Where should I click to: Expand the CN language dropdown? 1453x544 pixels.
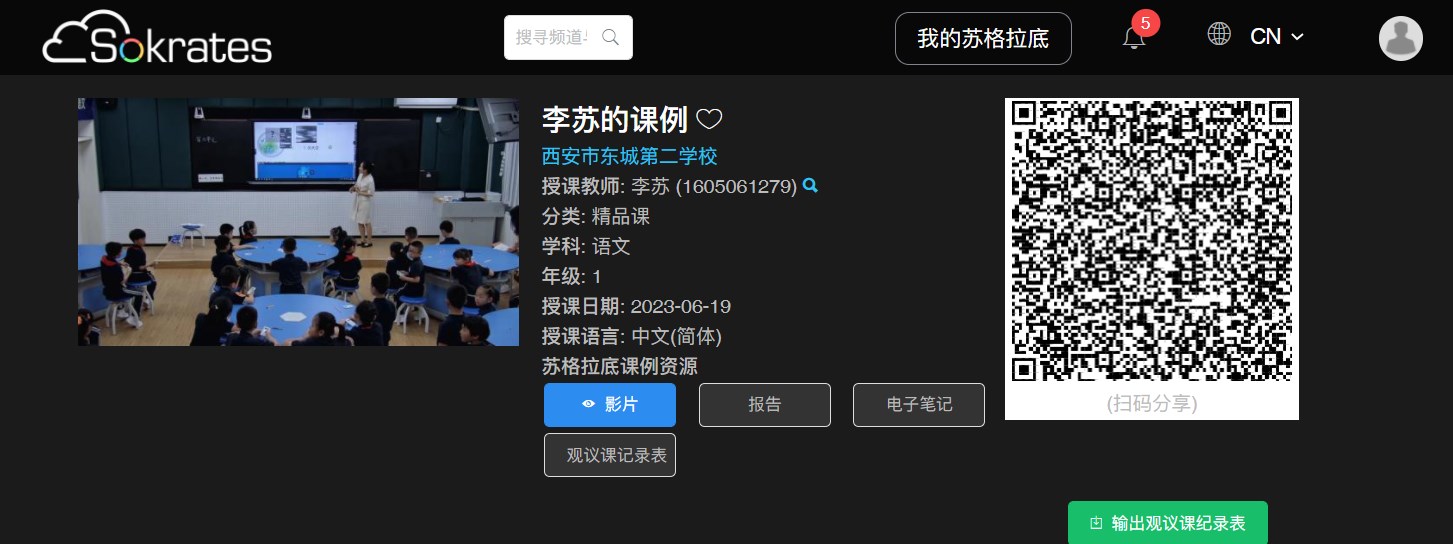[1277, 37]
